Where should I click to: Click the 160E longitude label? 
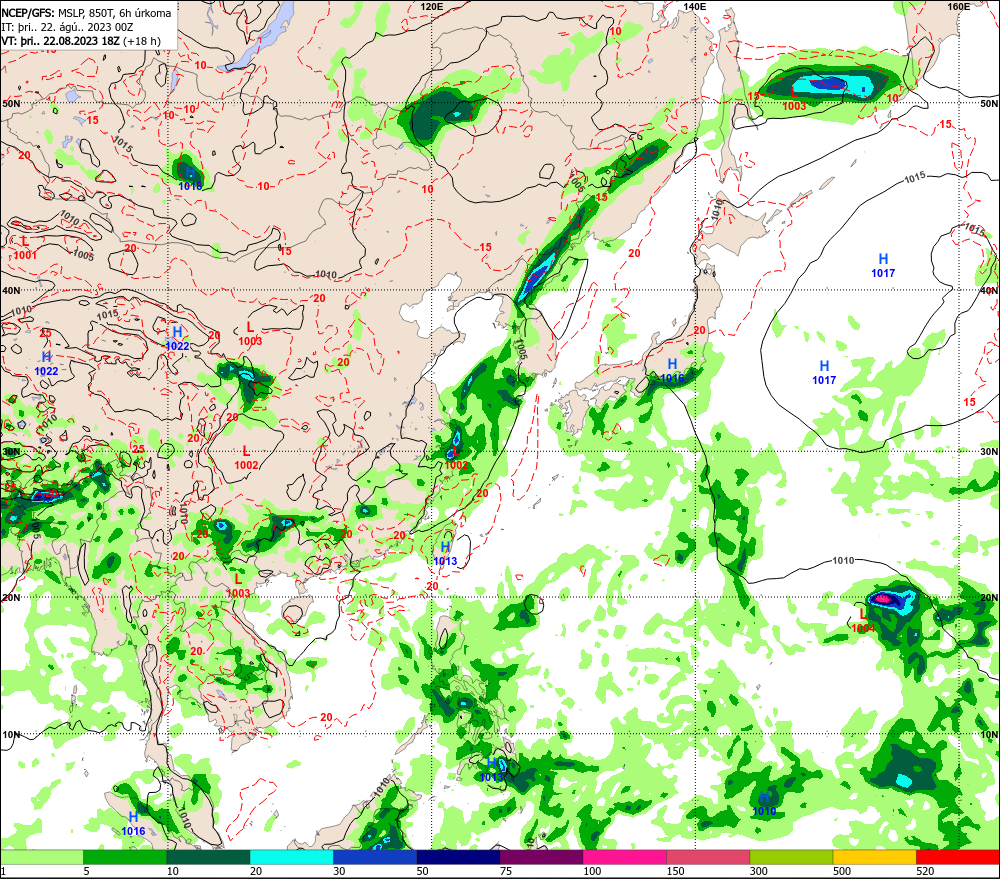958,6
